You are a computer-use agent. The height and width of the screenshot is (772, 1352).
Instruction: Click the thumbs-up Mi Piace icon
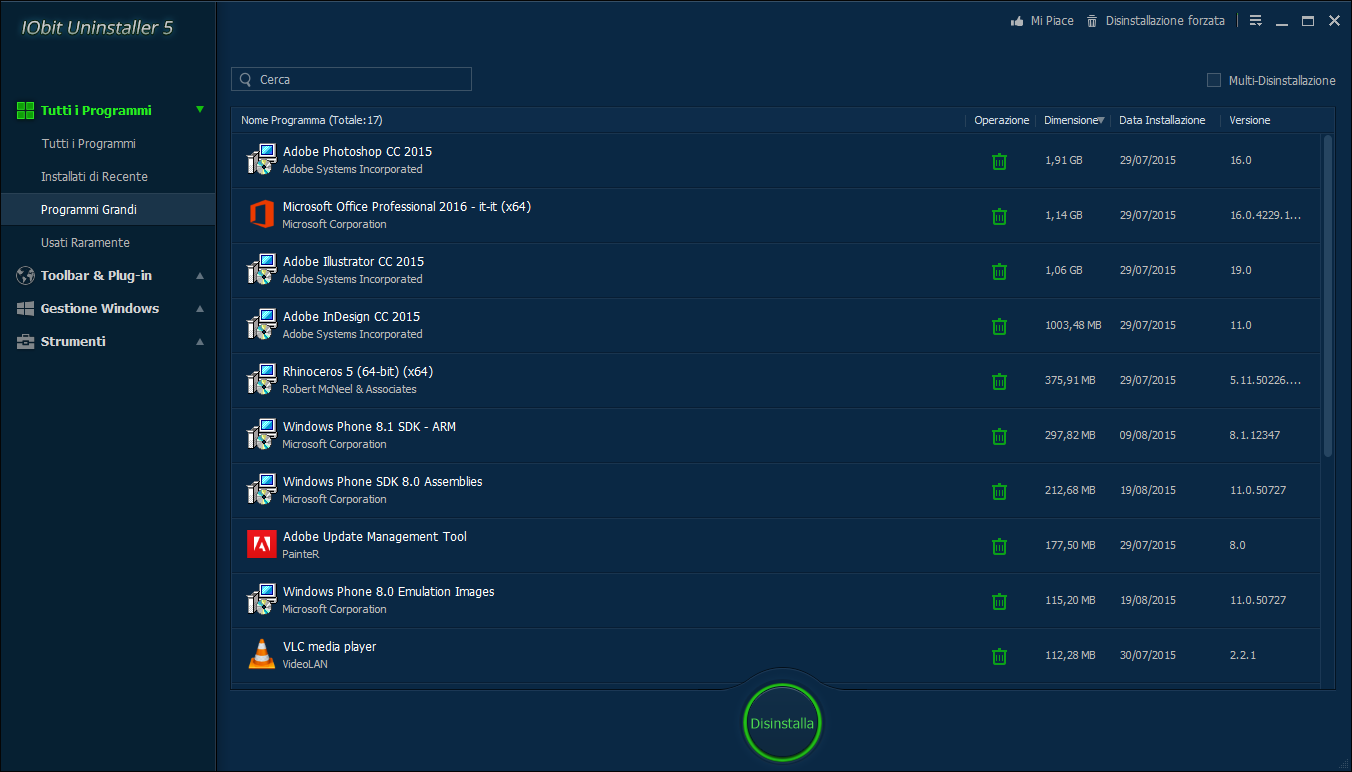[x=1017, y=20]
